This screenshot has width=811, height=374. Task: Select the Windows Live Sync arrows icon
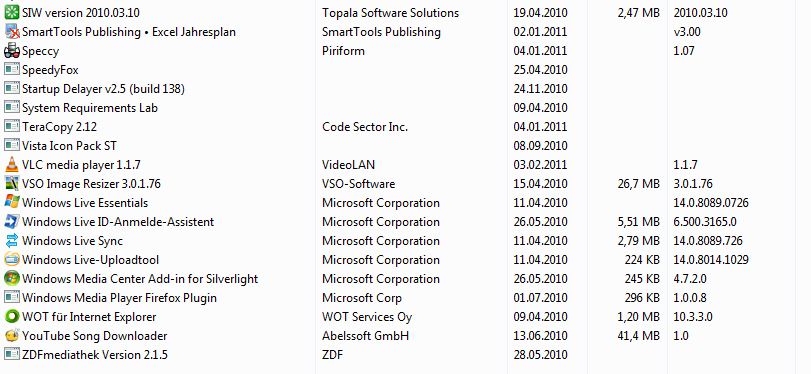(11, 241)
